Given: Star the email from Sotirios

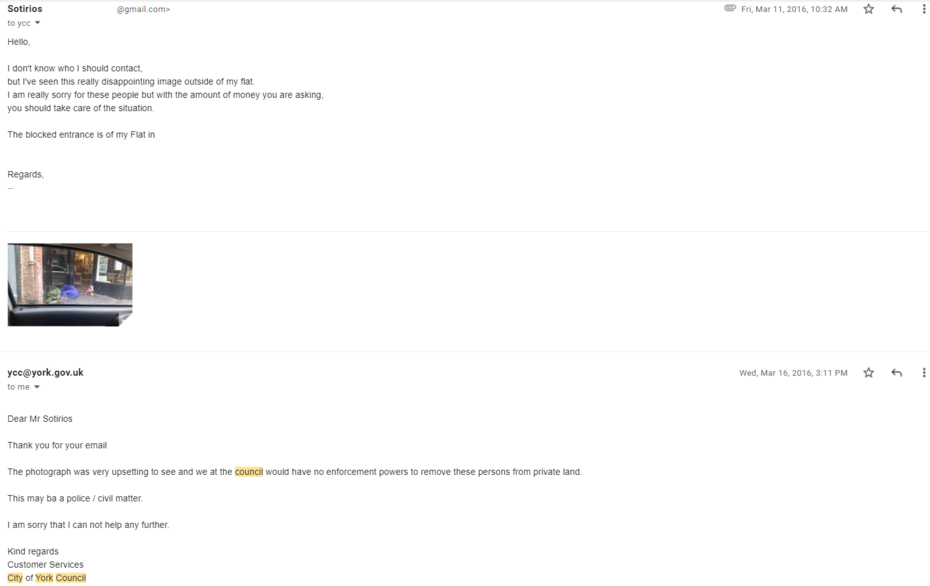Looking at the screenshot, I should coord(868,9).
